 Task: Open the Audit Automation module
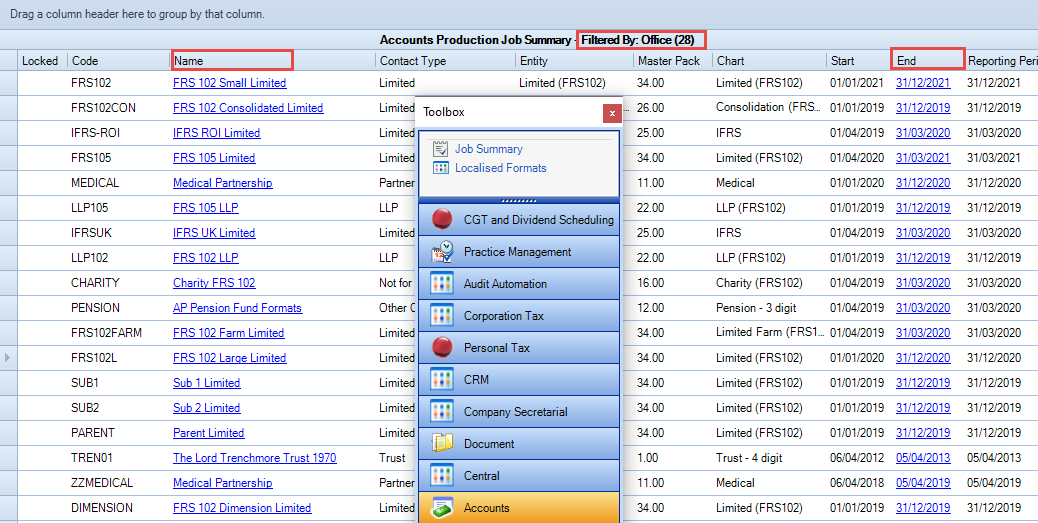(519, 283)
